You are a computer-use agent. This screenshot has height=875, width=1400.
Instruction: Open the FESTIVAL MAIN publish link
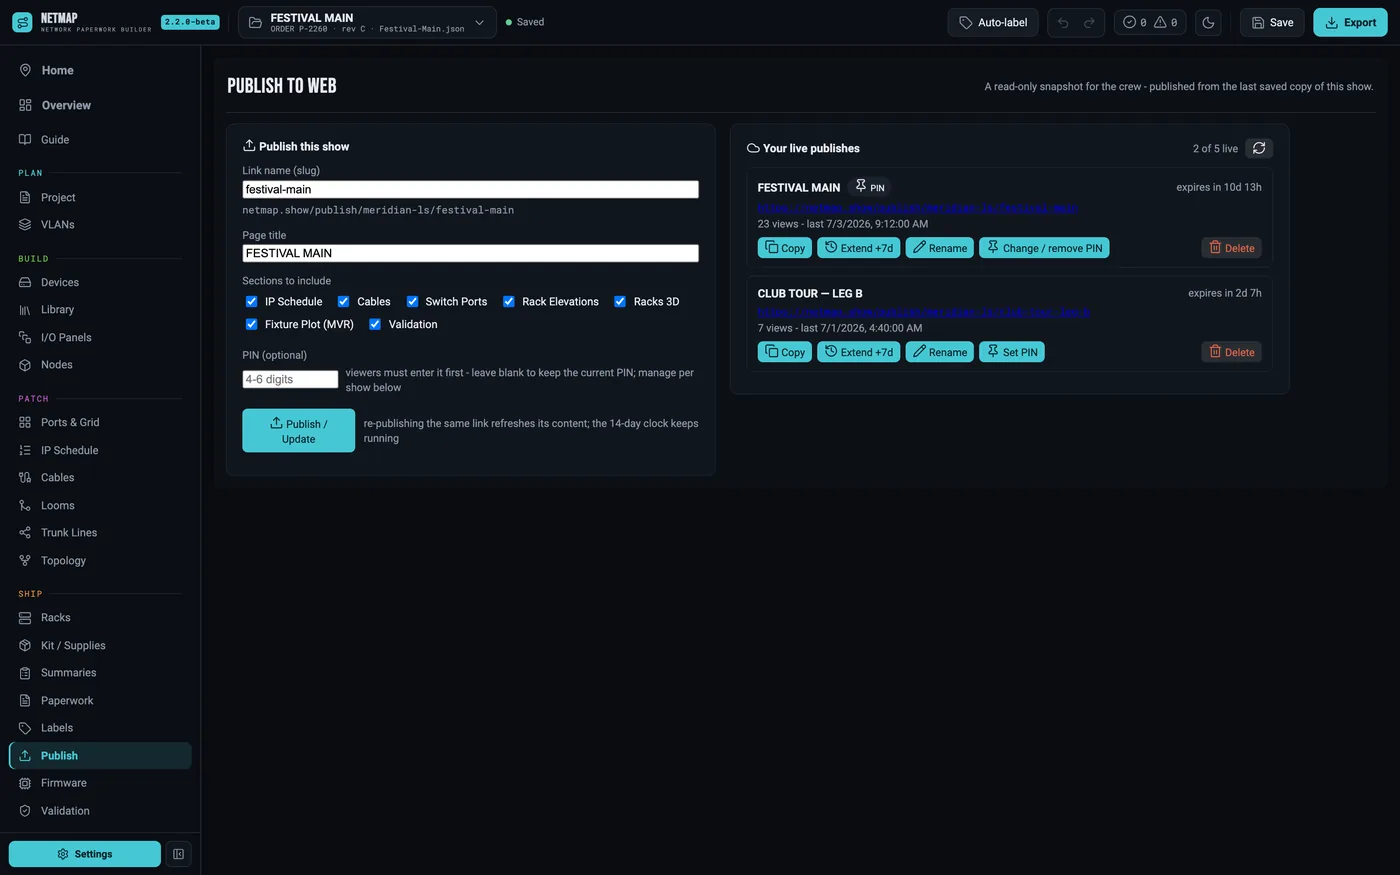pyautogui.click(x=917, y=208)
